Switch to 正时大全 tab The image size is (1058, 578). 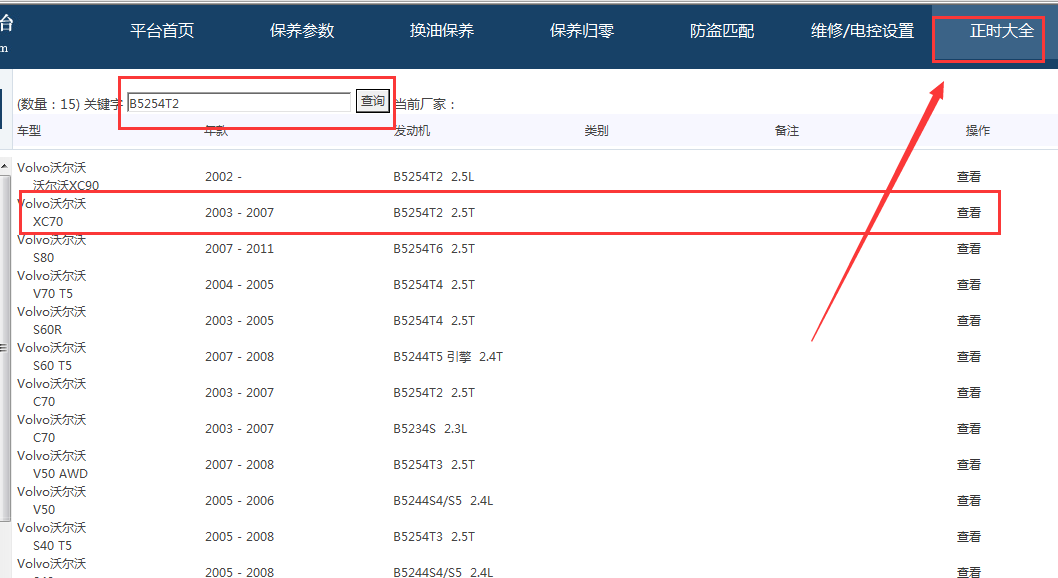(1002, 30)
